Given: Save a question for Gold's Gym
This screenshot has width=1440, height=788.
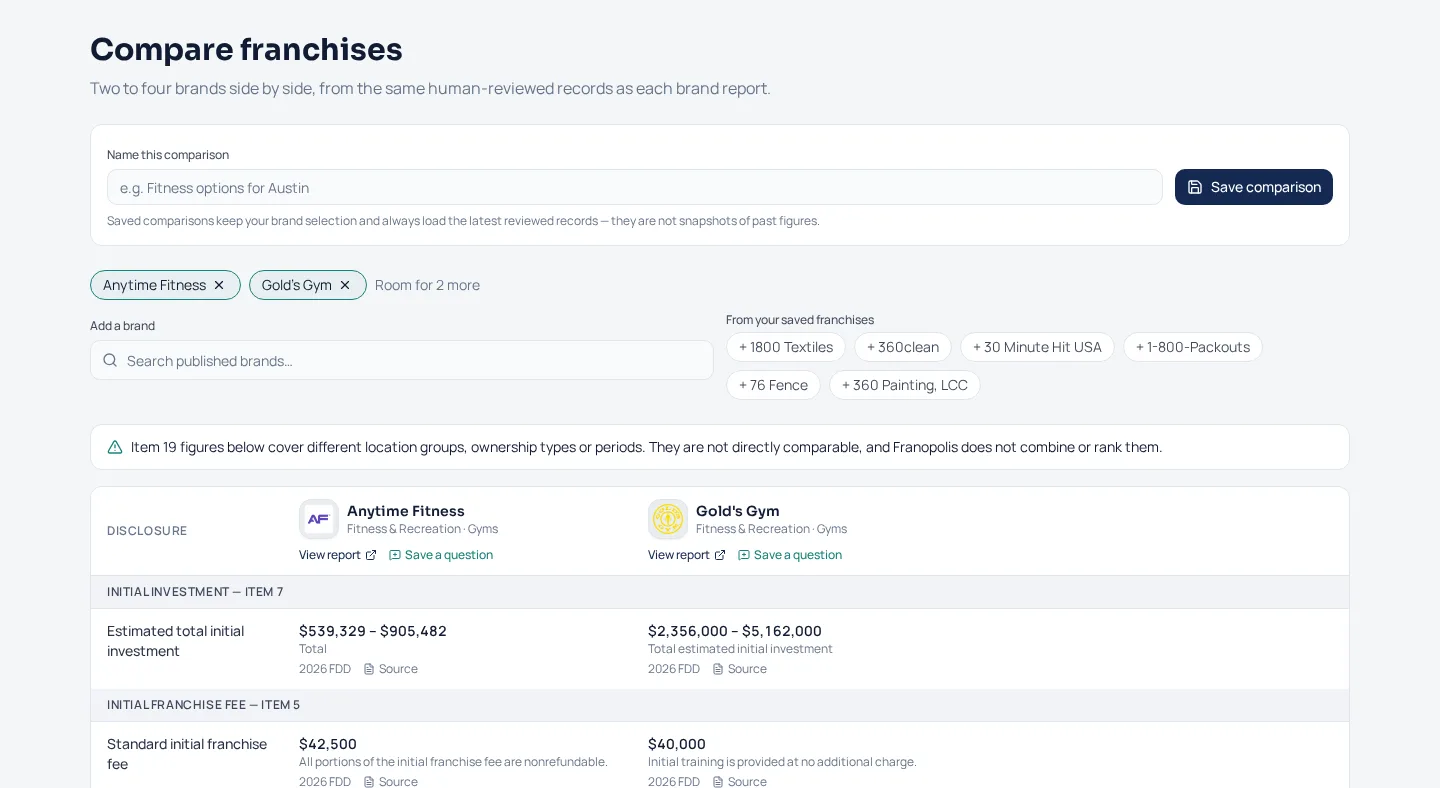Looking at the screenshot, I should pos(790,555).
